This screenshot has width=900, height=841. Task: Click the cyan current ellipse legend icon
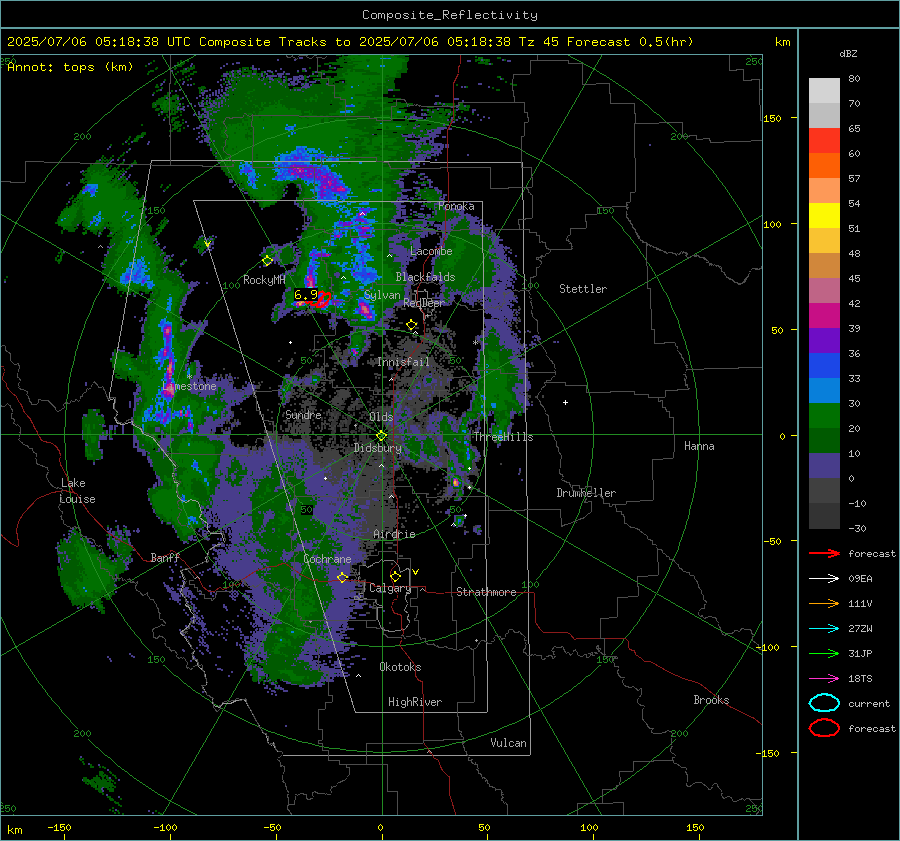point(824,703)
